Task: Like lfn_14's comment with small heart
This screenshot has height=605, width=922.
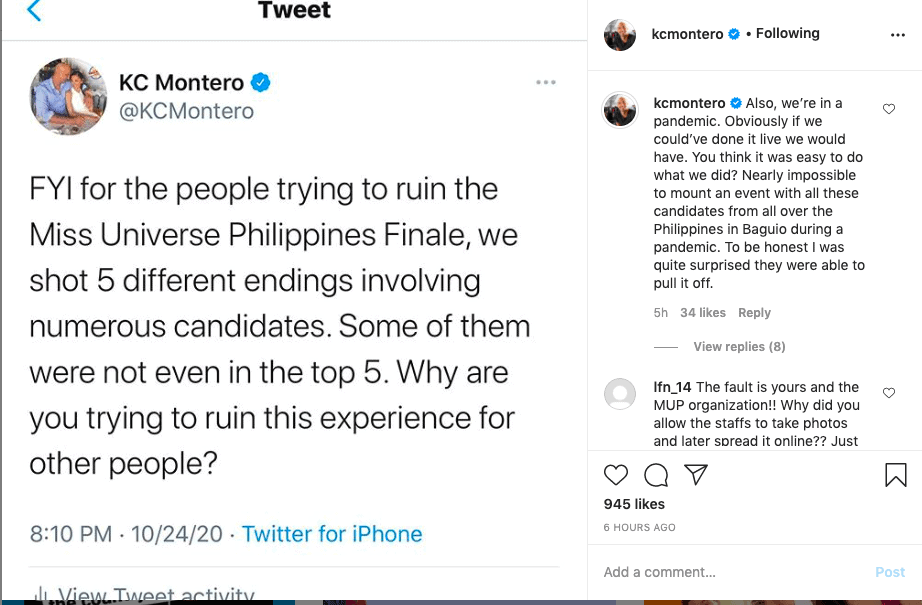Action: point(888,393)
